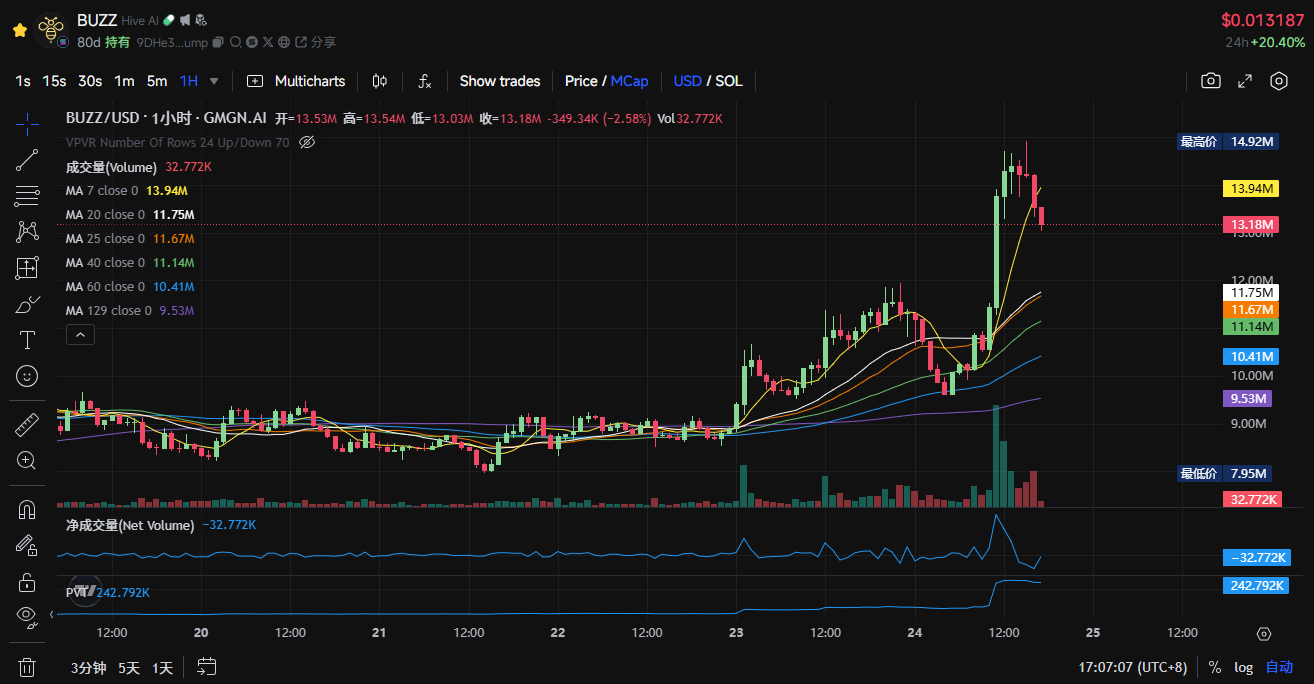Open the candlestick chart style selector

click(380, 81)
